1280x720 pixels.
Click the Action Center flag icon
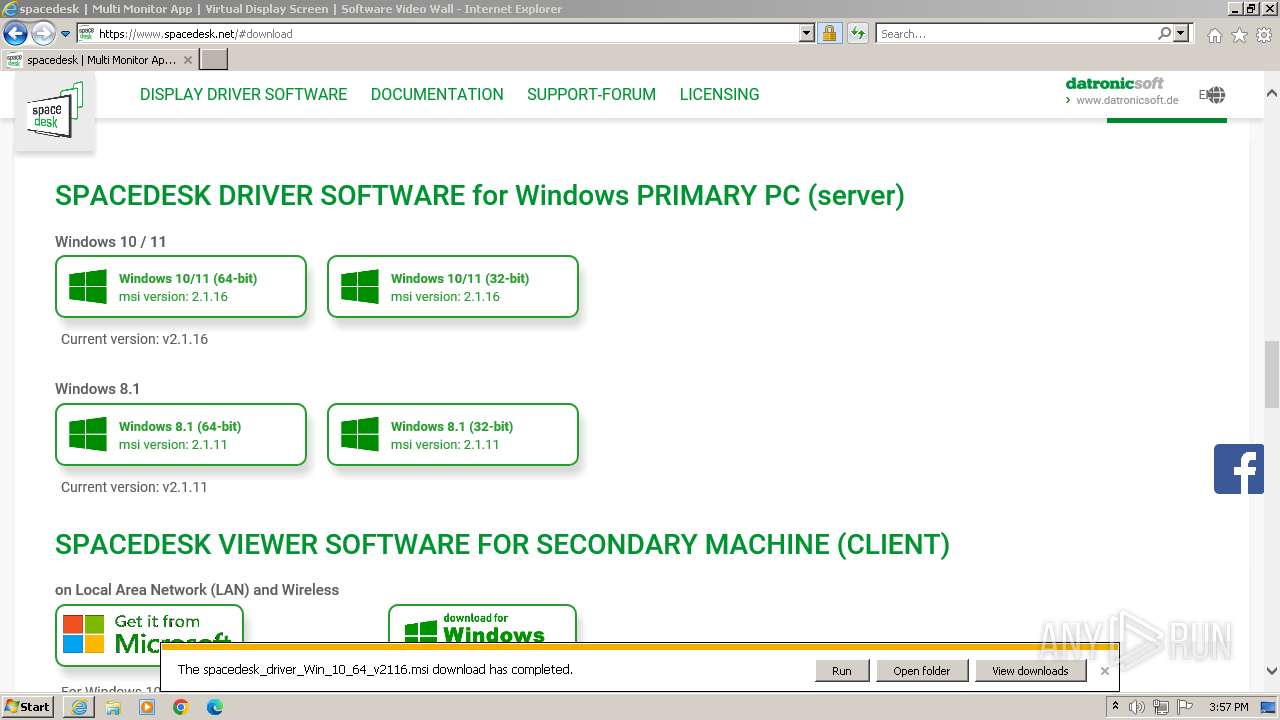tap(1185, 707)
